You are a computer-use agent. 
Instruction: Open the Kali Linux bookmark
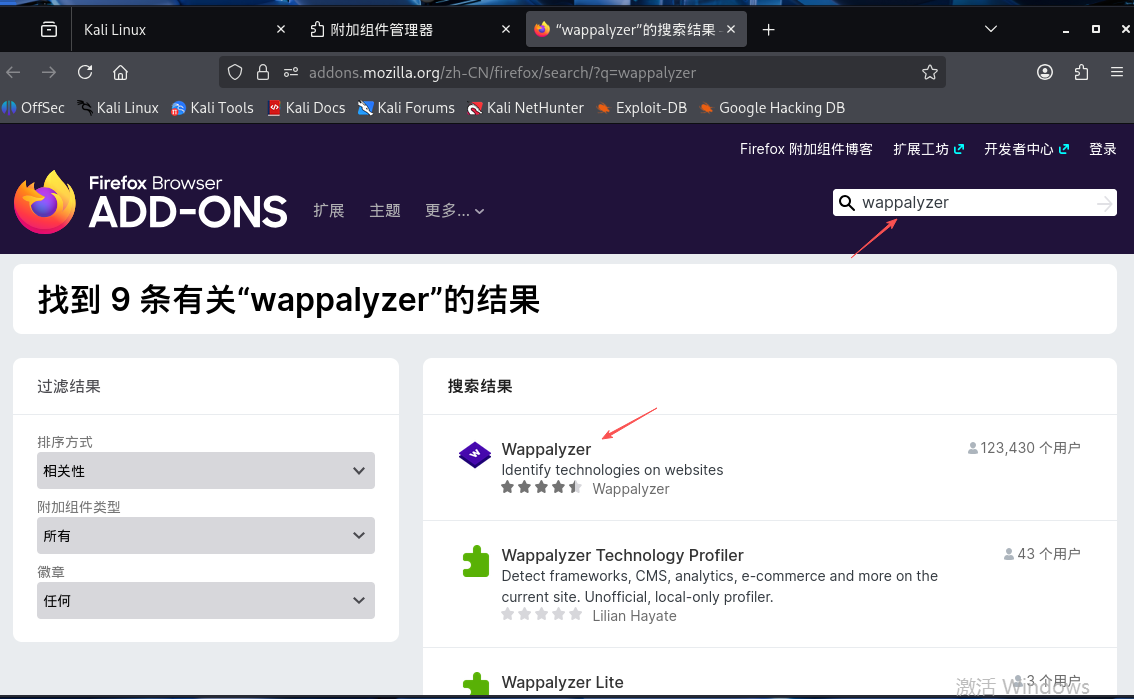tap(118, 108)
